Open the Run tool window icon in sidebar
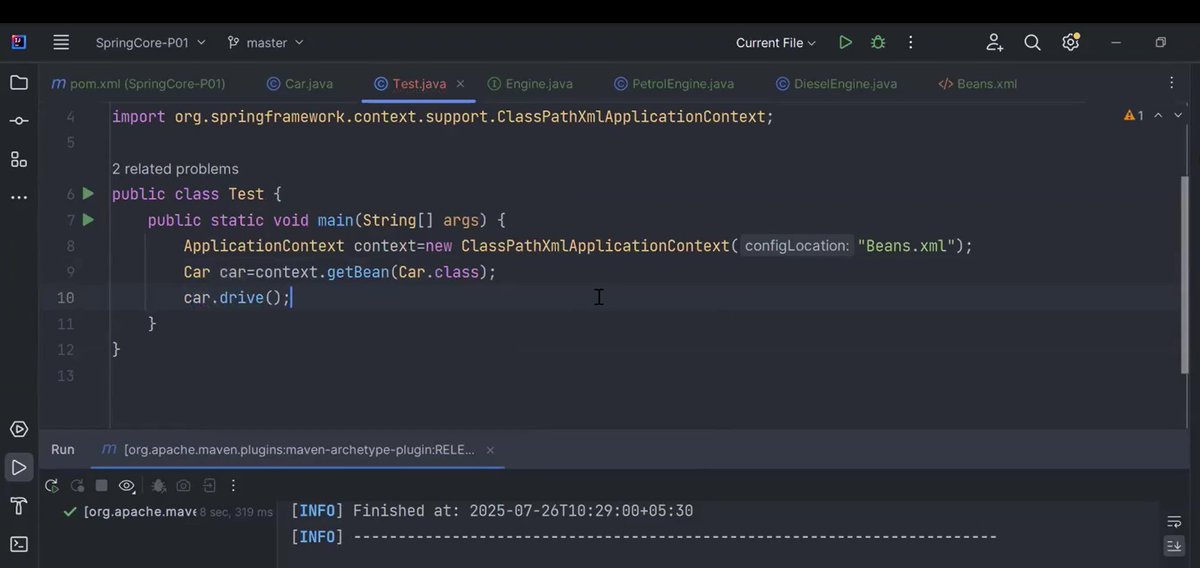 19,467
